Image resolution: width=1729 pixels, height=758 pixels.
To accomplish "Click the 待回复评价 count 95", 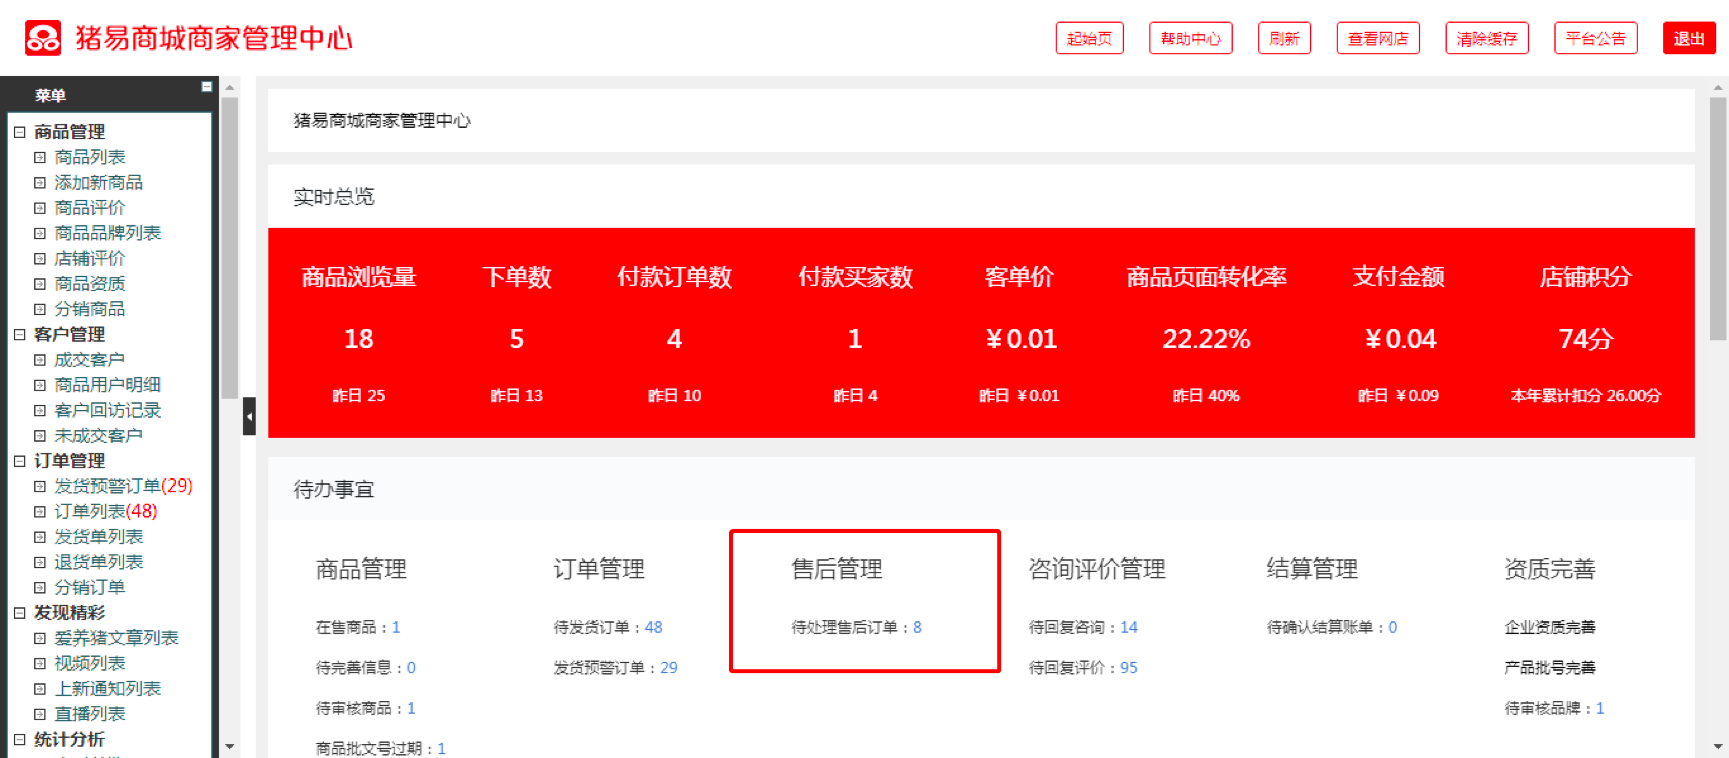I will 1129,668.
